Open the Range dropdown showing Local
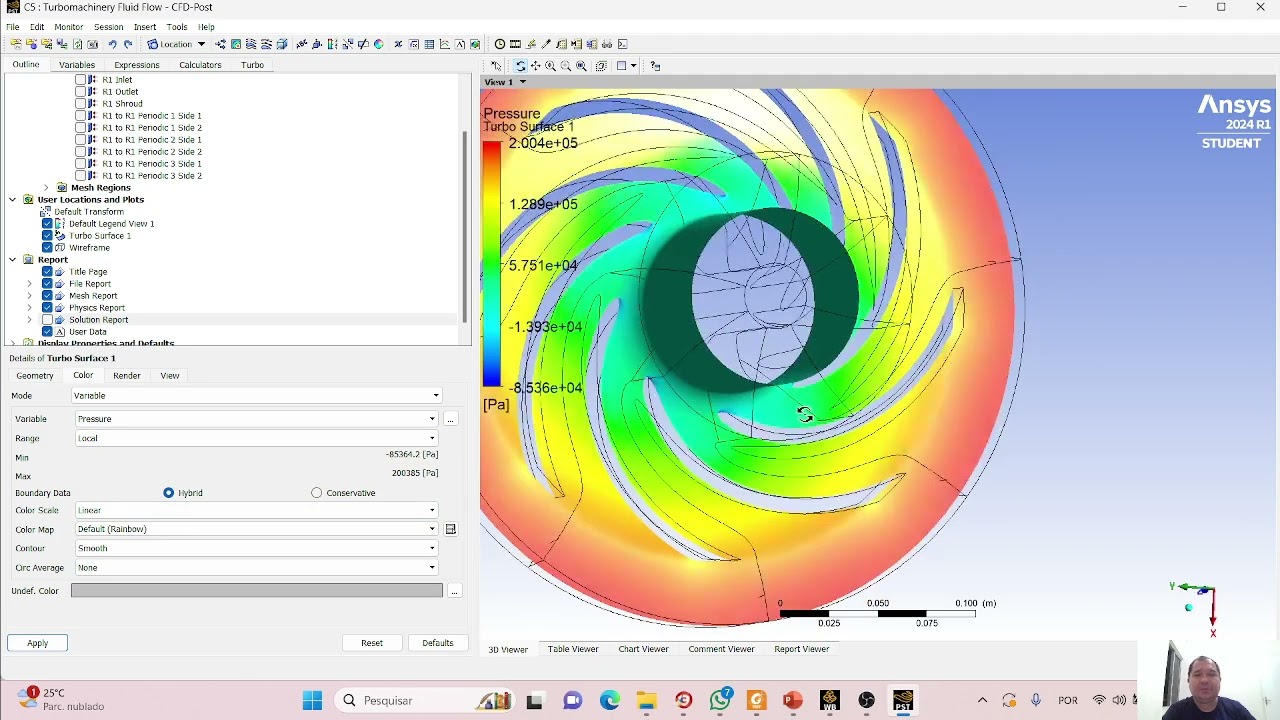Image resolution: width=1280 pixels, height=720 pixels. pos(256,438)
